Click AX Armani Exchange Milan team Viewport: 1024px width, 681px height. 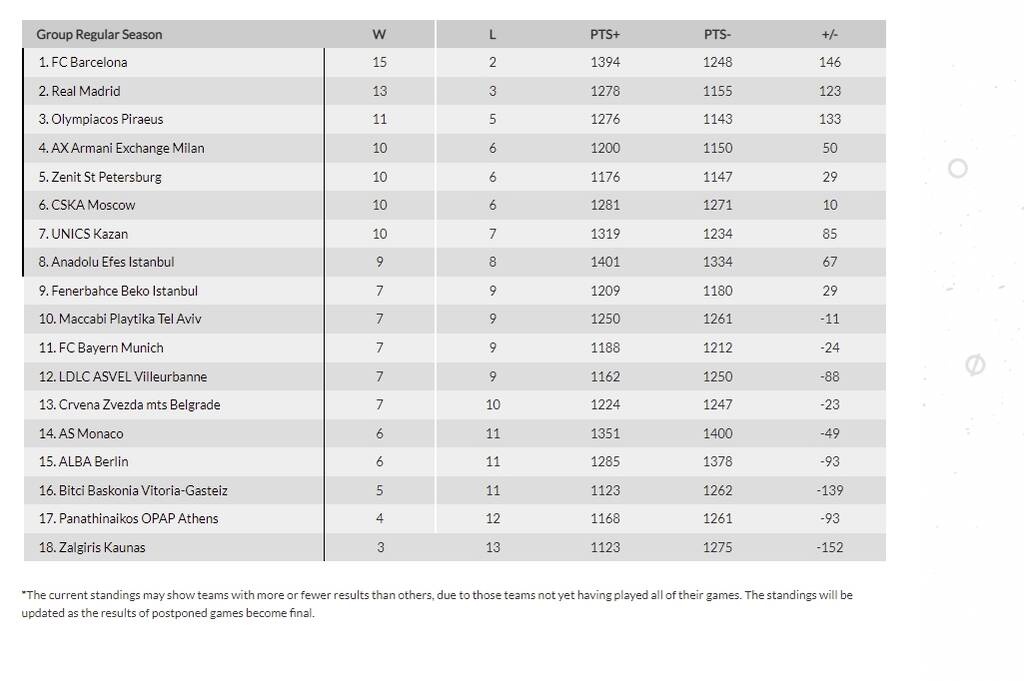pos(121,148)
